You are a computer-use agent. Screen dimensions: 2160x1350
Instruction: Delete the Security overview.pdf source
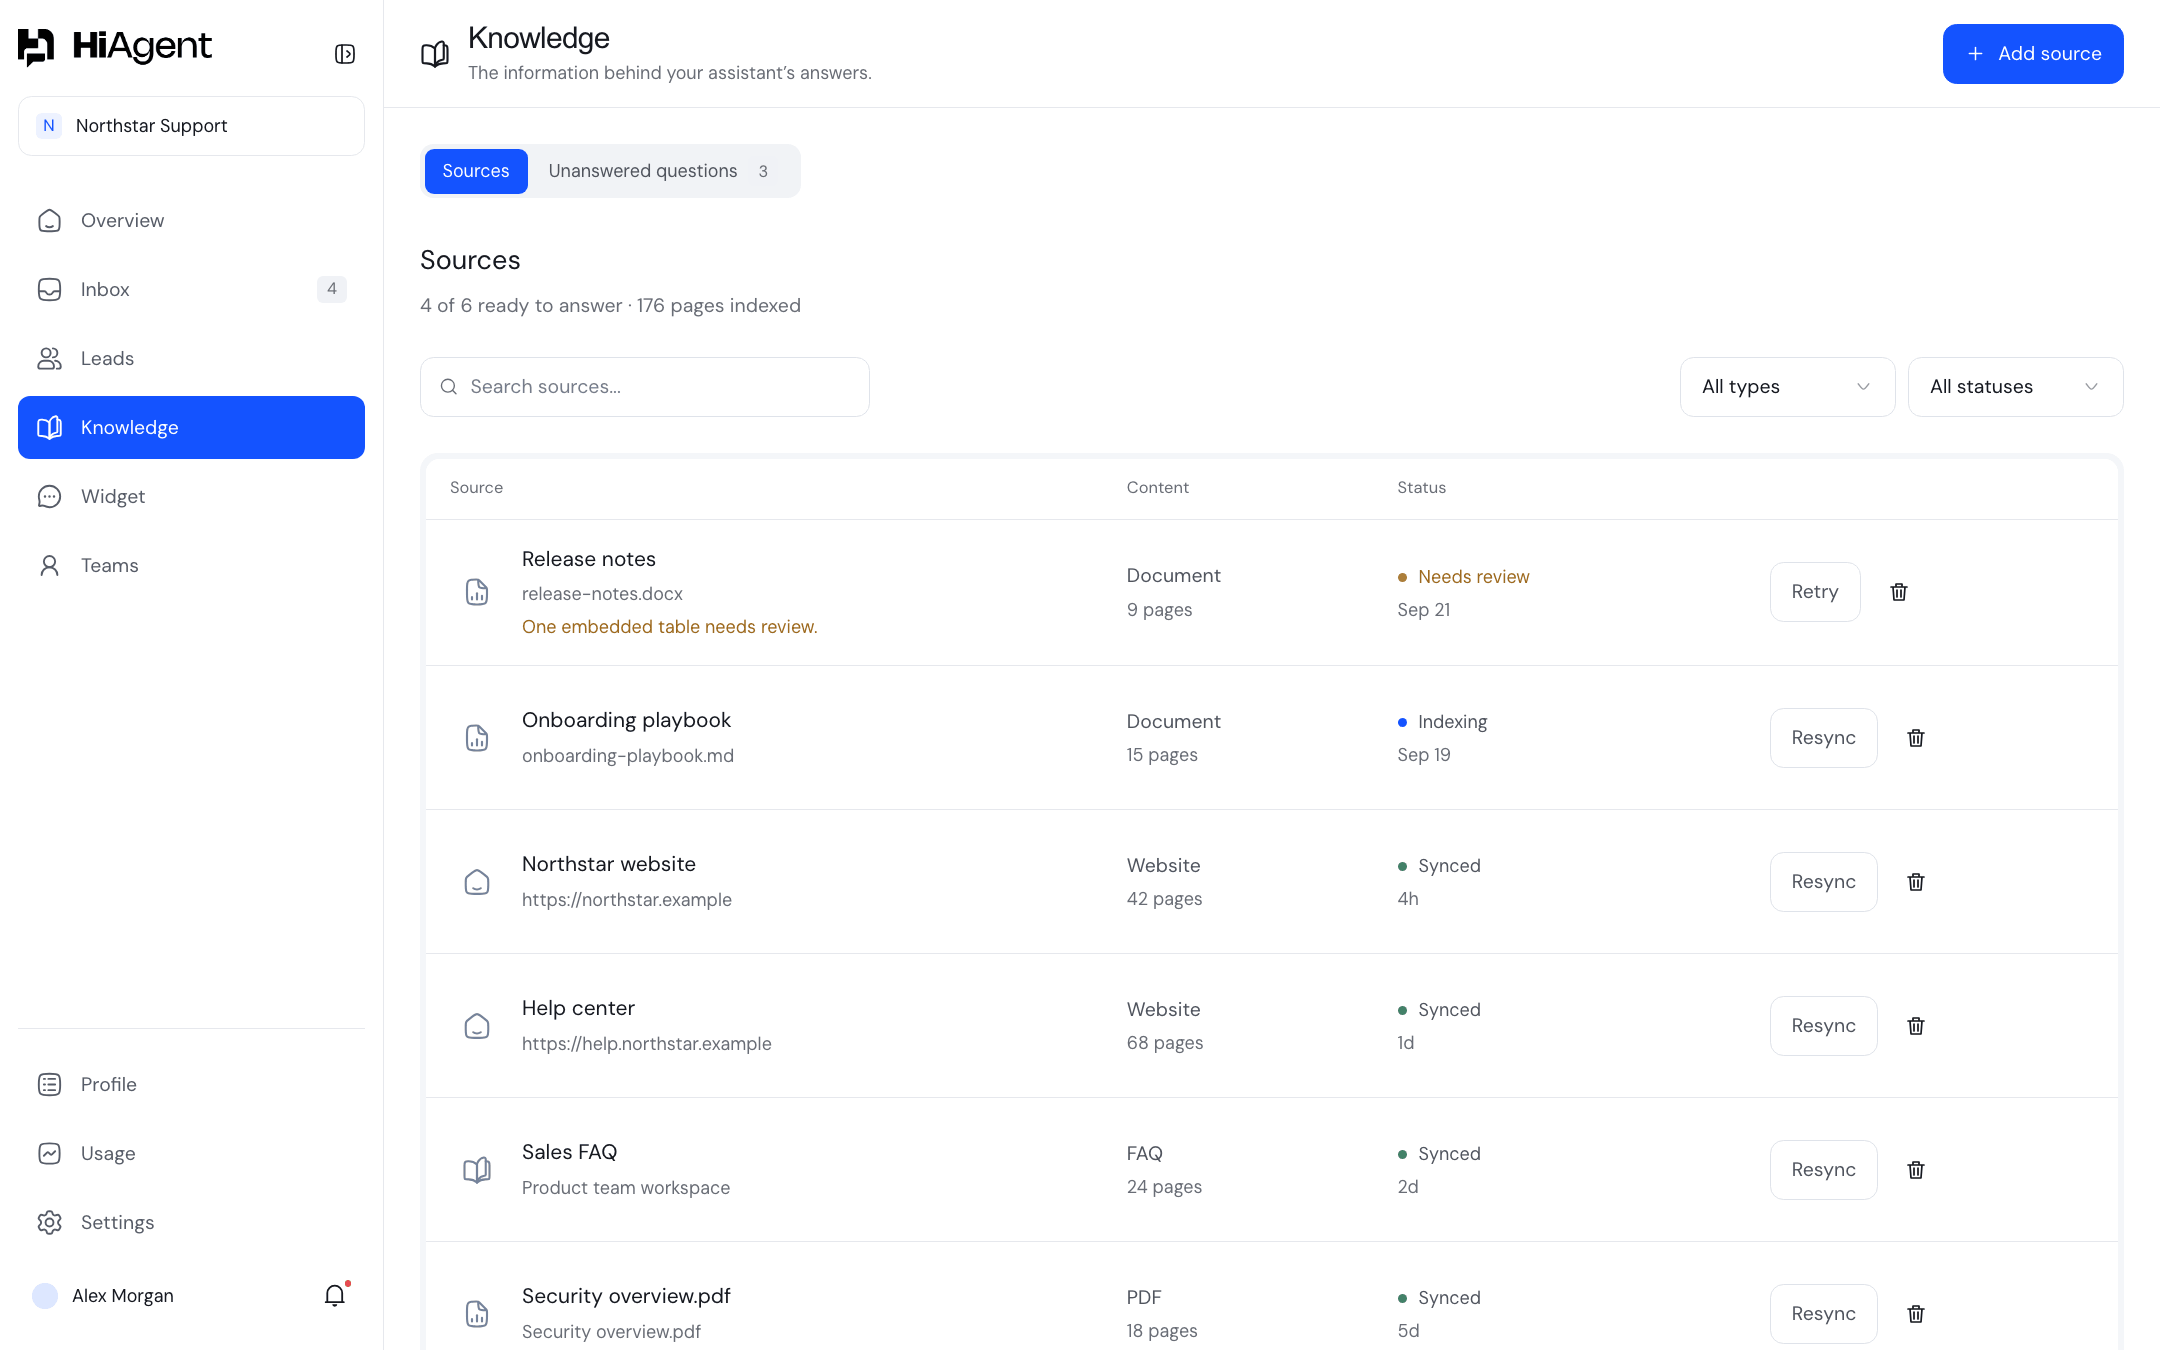1916,1314
